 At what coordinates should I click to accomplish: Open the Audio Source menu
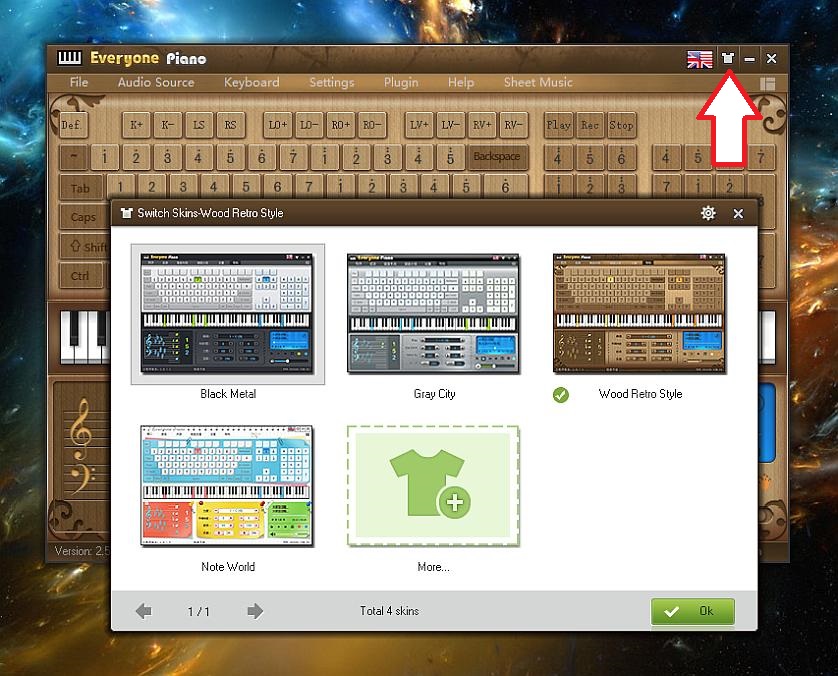click(x=156, y=82)
